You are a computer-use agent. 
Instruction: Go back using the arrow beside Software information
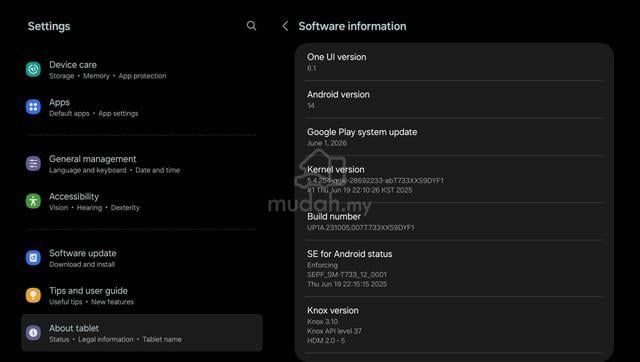click(285, 26)
